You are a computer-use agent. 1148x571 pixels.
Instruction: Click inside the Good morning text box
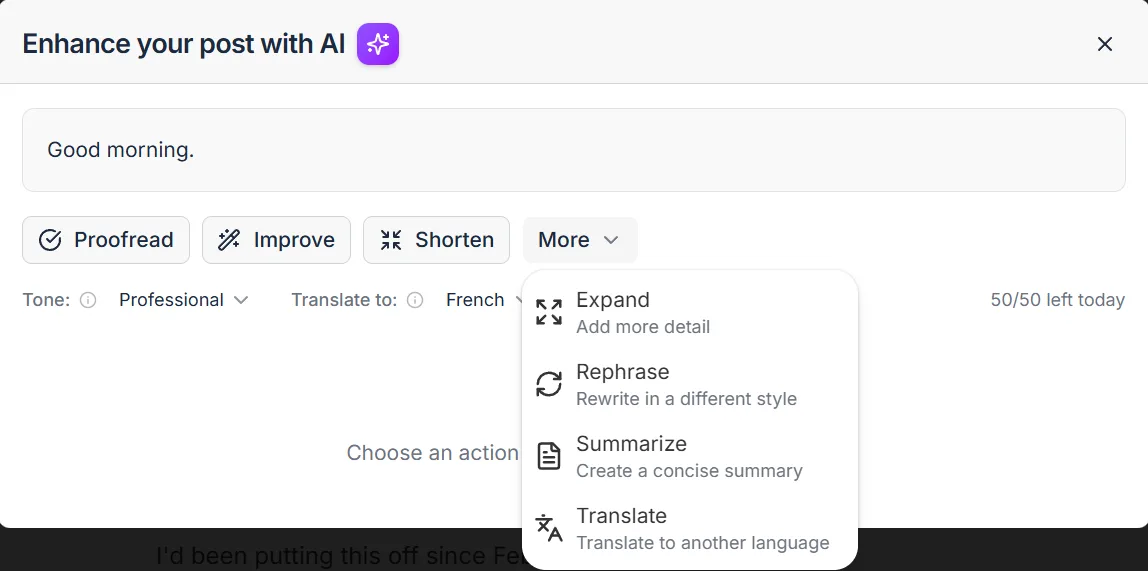[573, 150]
